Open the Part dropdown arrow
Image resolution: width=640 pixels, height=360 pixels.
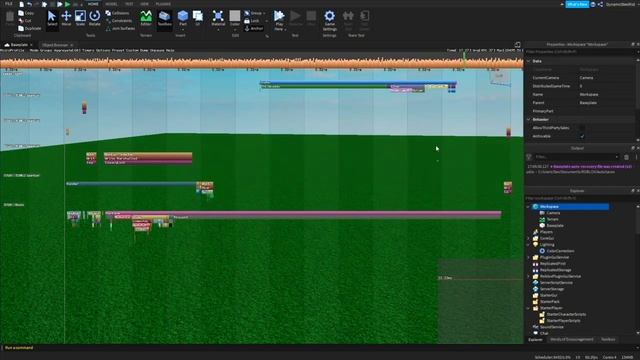(183, 29)
